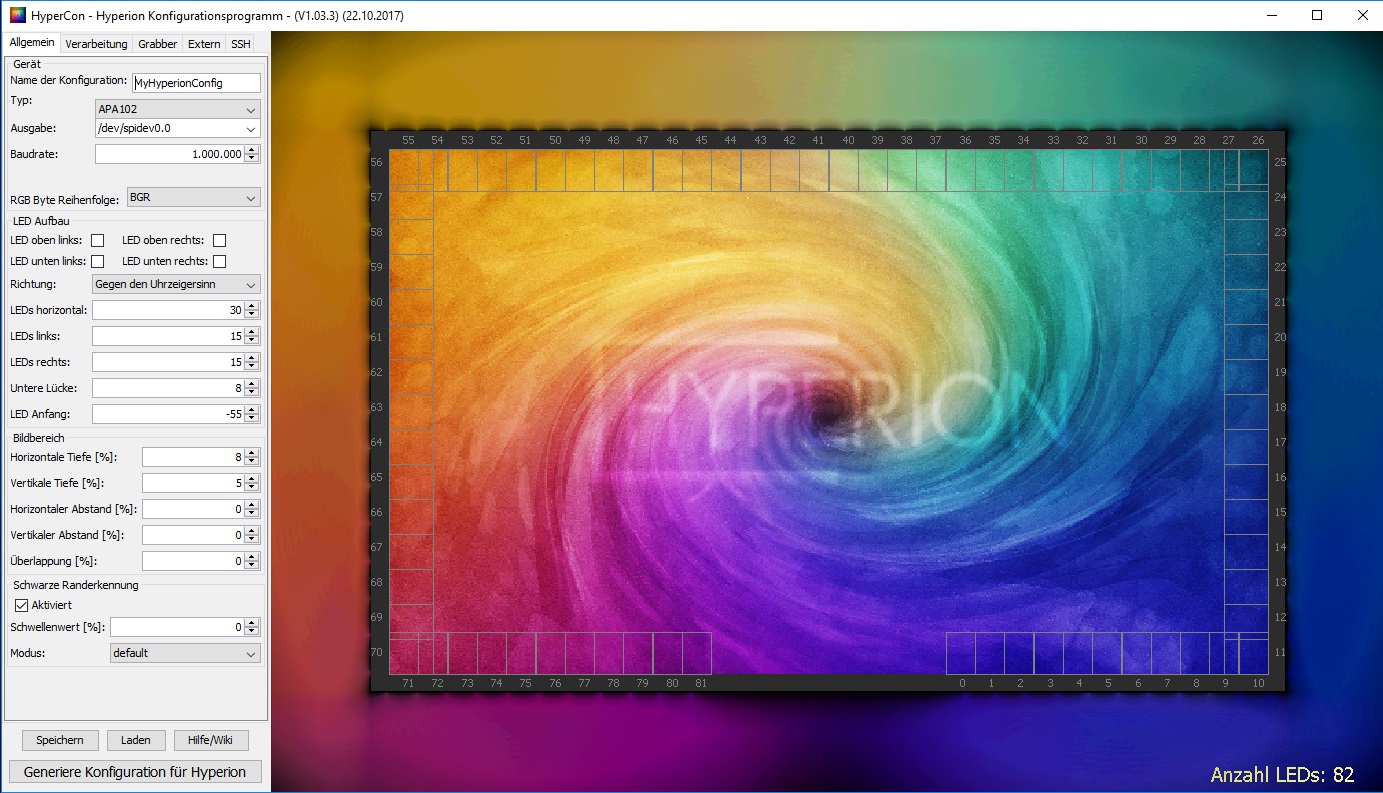The height and width of the screenshot is (793, 1383).
Task: Click the HyperCon app icon in title bar
Action: [x=17, y=15]
